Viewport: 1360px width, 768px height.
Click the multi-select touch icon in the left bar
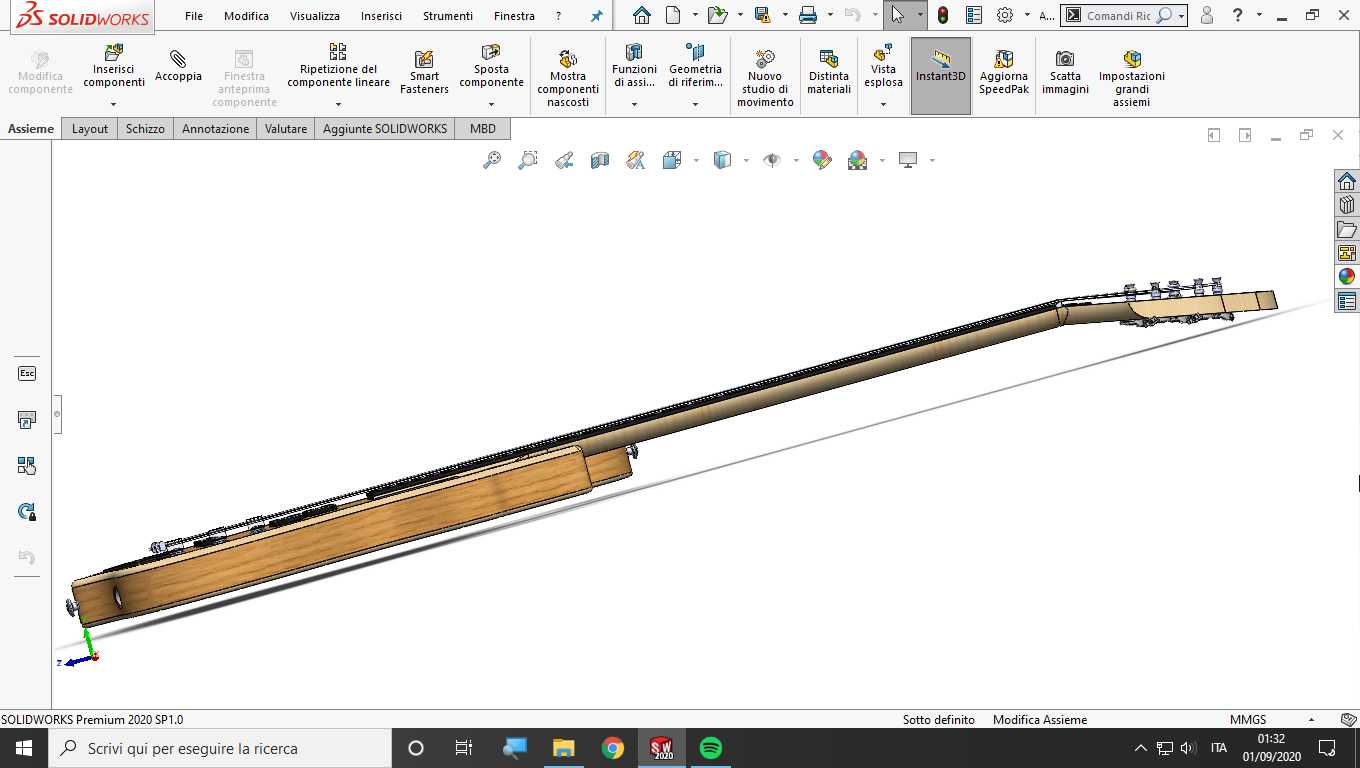[27, 466]
